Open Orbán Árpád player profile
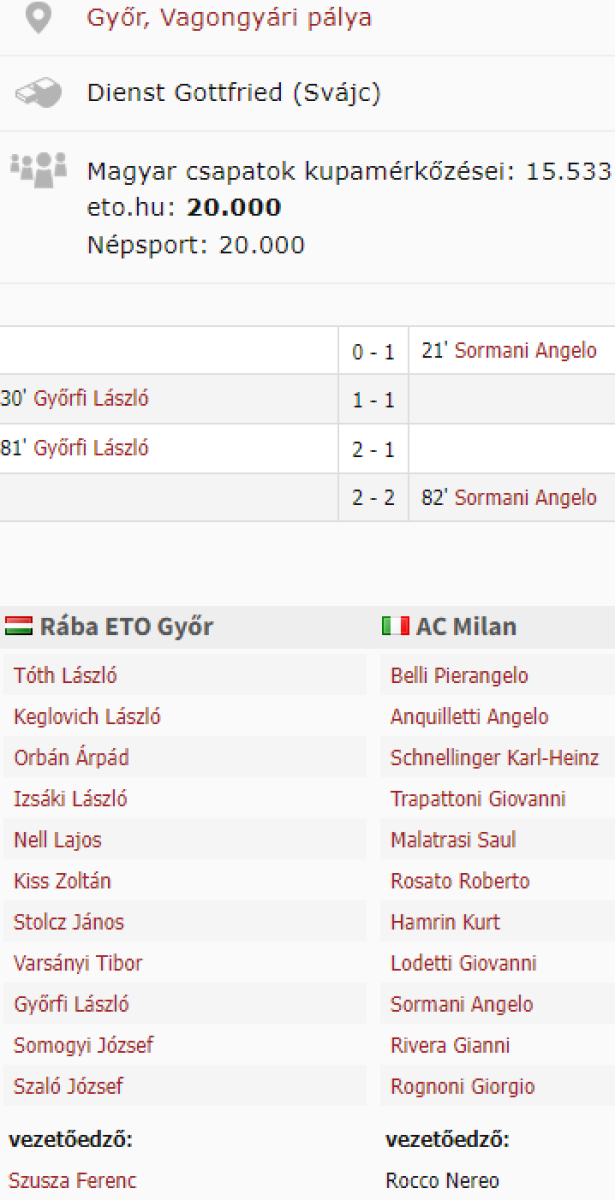 71,758
